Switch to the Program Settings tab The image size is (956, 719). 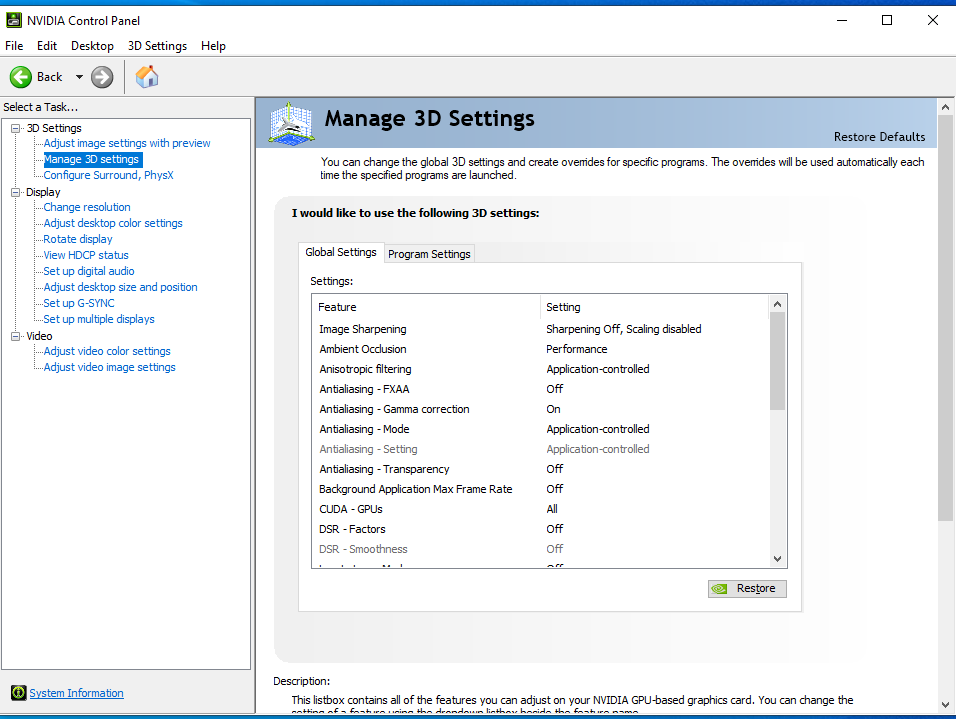(x=429, y=254)
